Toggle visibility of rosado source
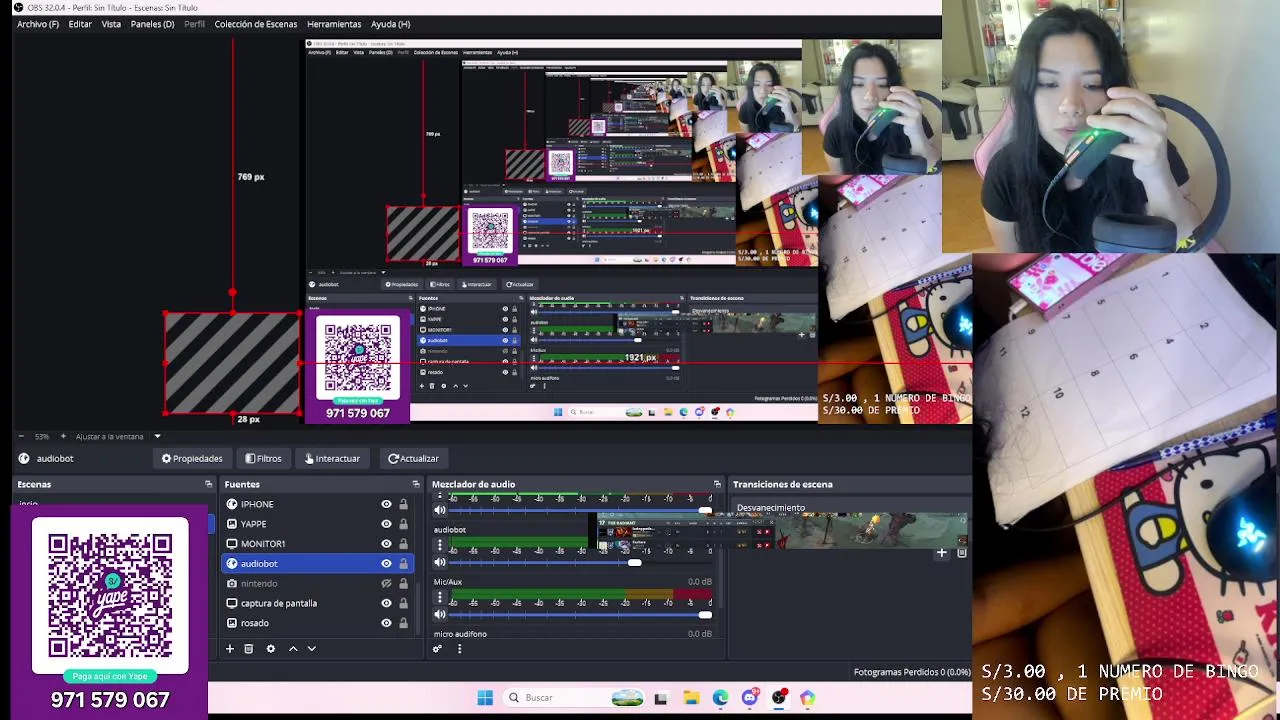Screen dimensions: 1280x720 pyautogui.click(x=386, y=623)
